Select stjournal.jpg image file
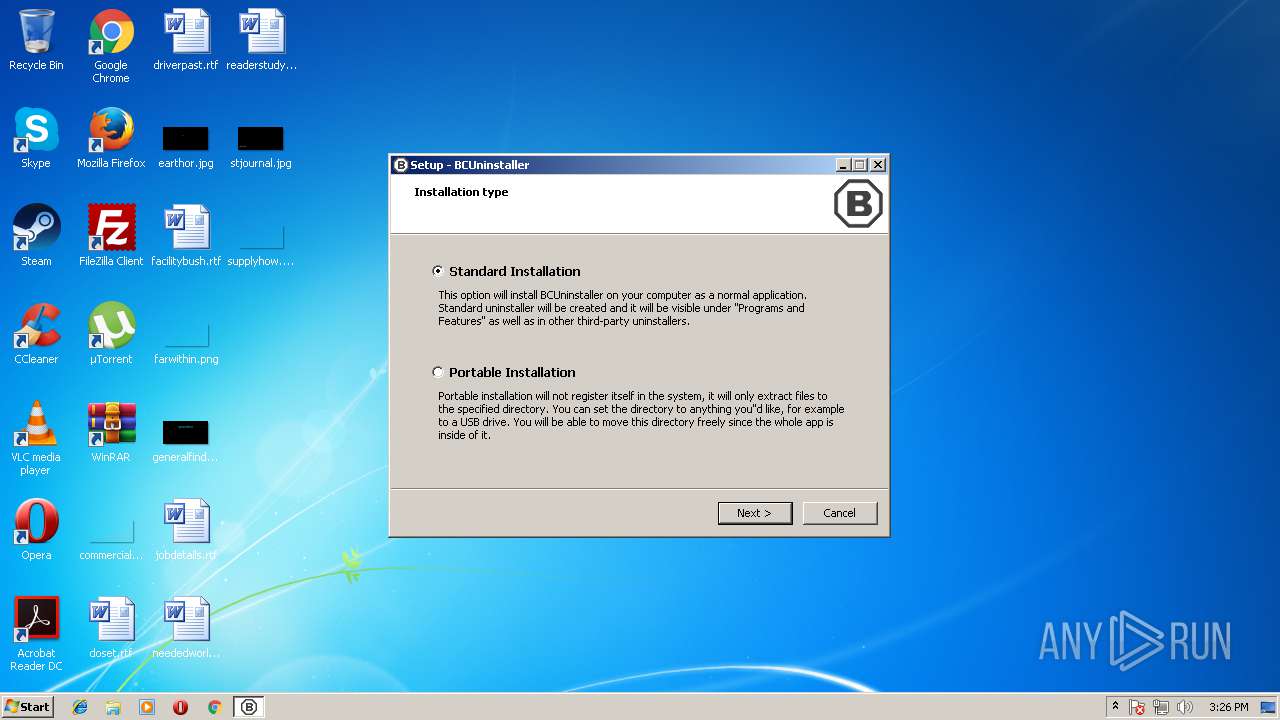 point(261,146)
